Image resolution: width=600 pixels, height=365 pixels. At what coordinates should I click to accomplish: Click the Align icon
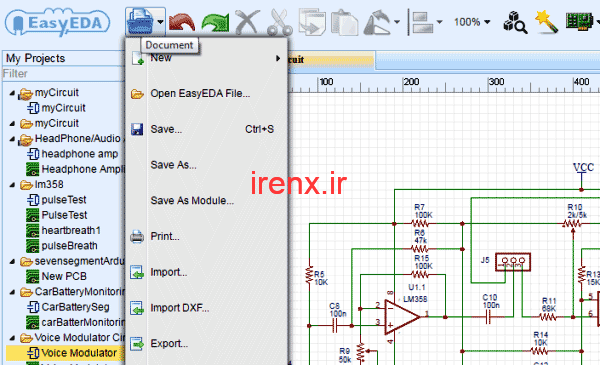click(x=423, y=22)
